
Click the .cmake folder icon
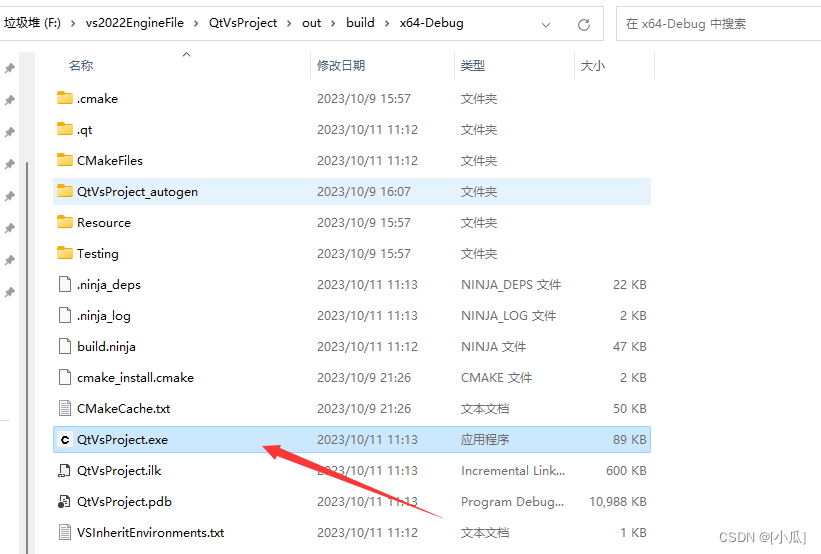tap(65, 98)
